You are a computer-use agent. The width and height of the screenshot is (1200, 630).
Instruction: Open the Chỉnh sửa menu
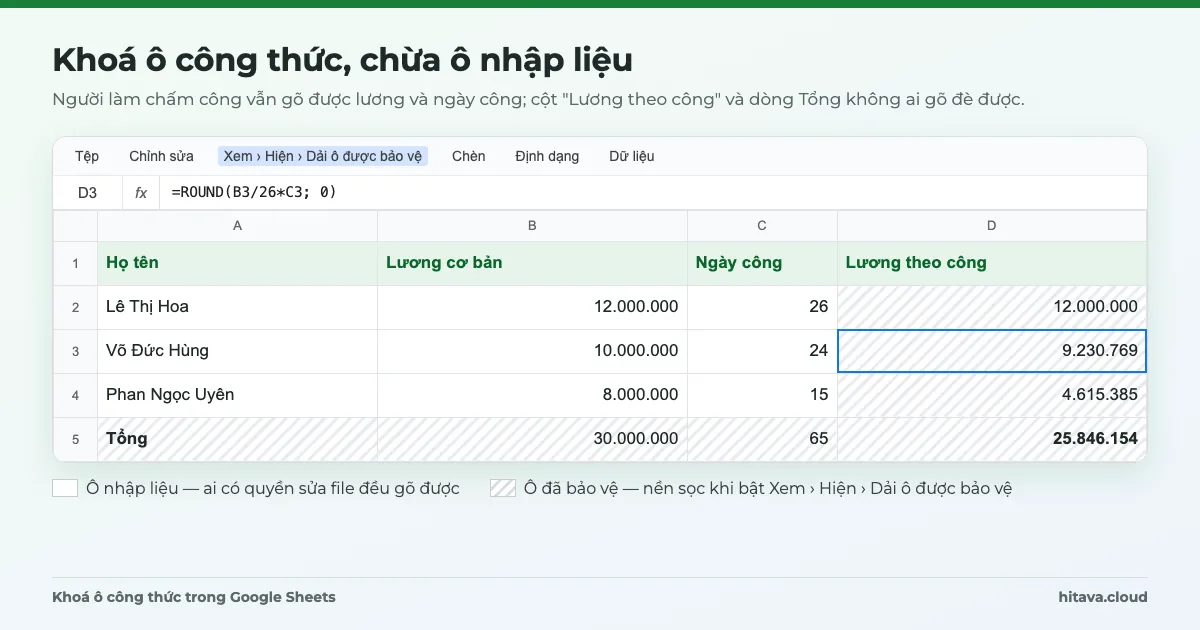(x=161, y=156)
